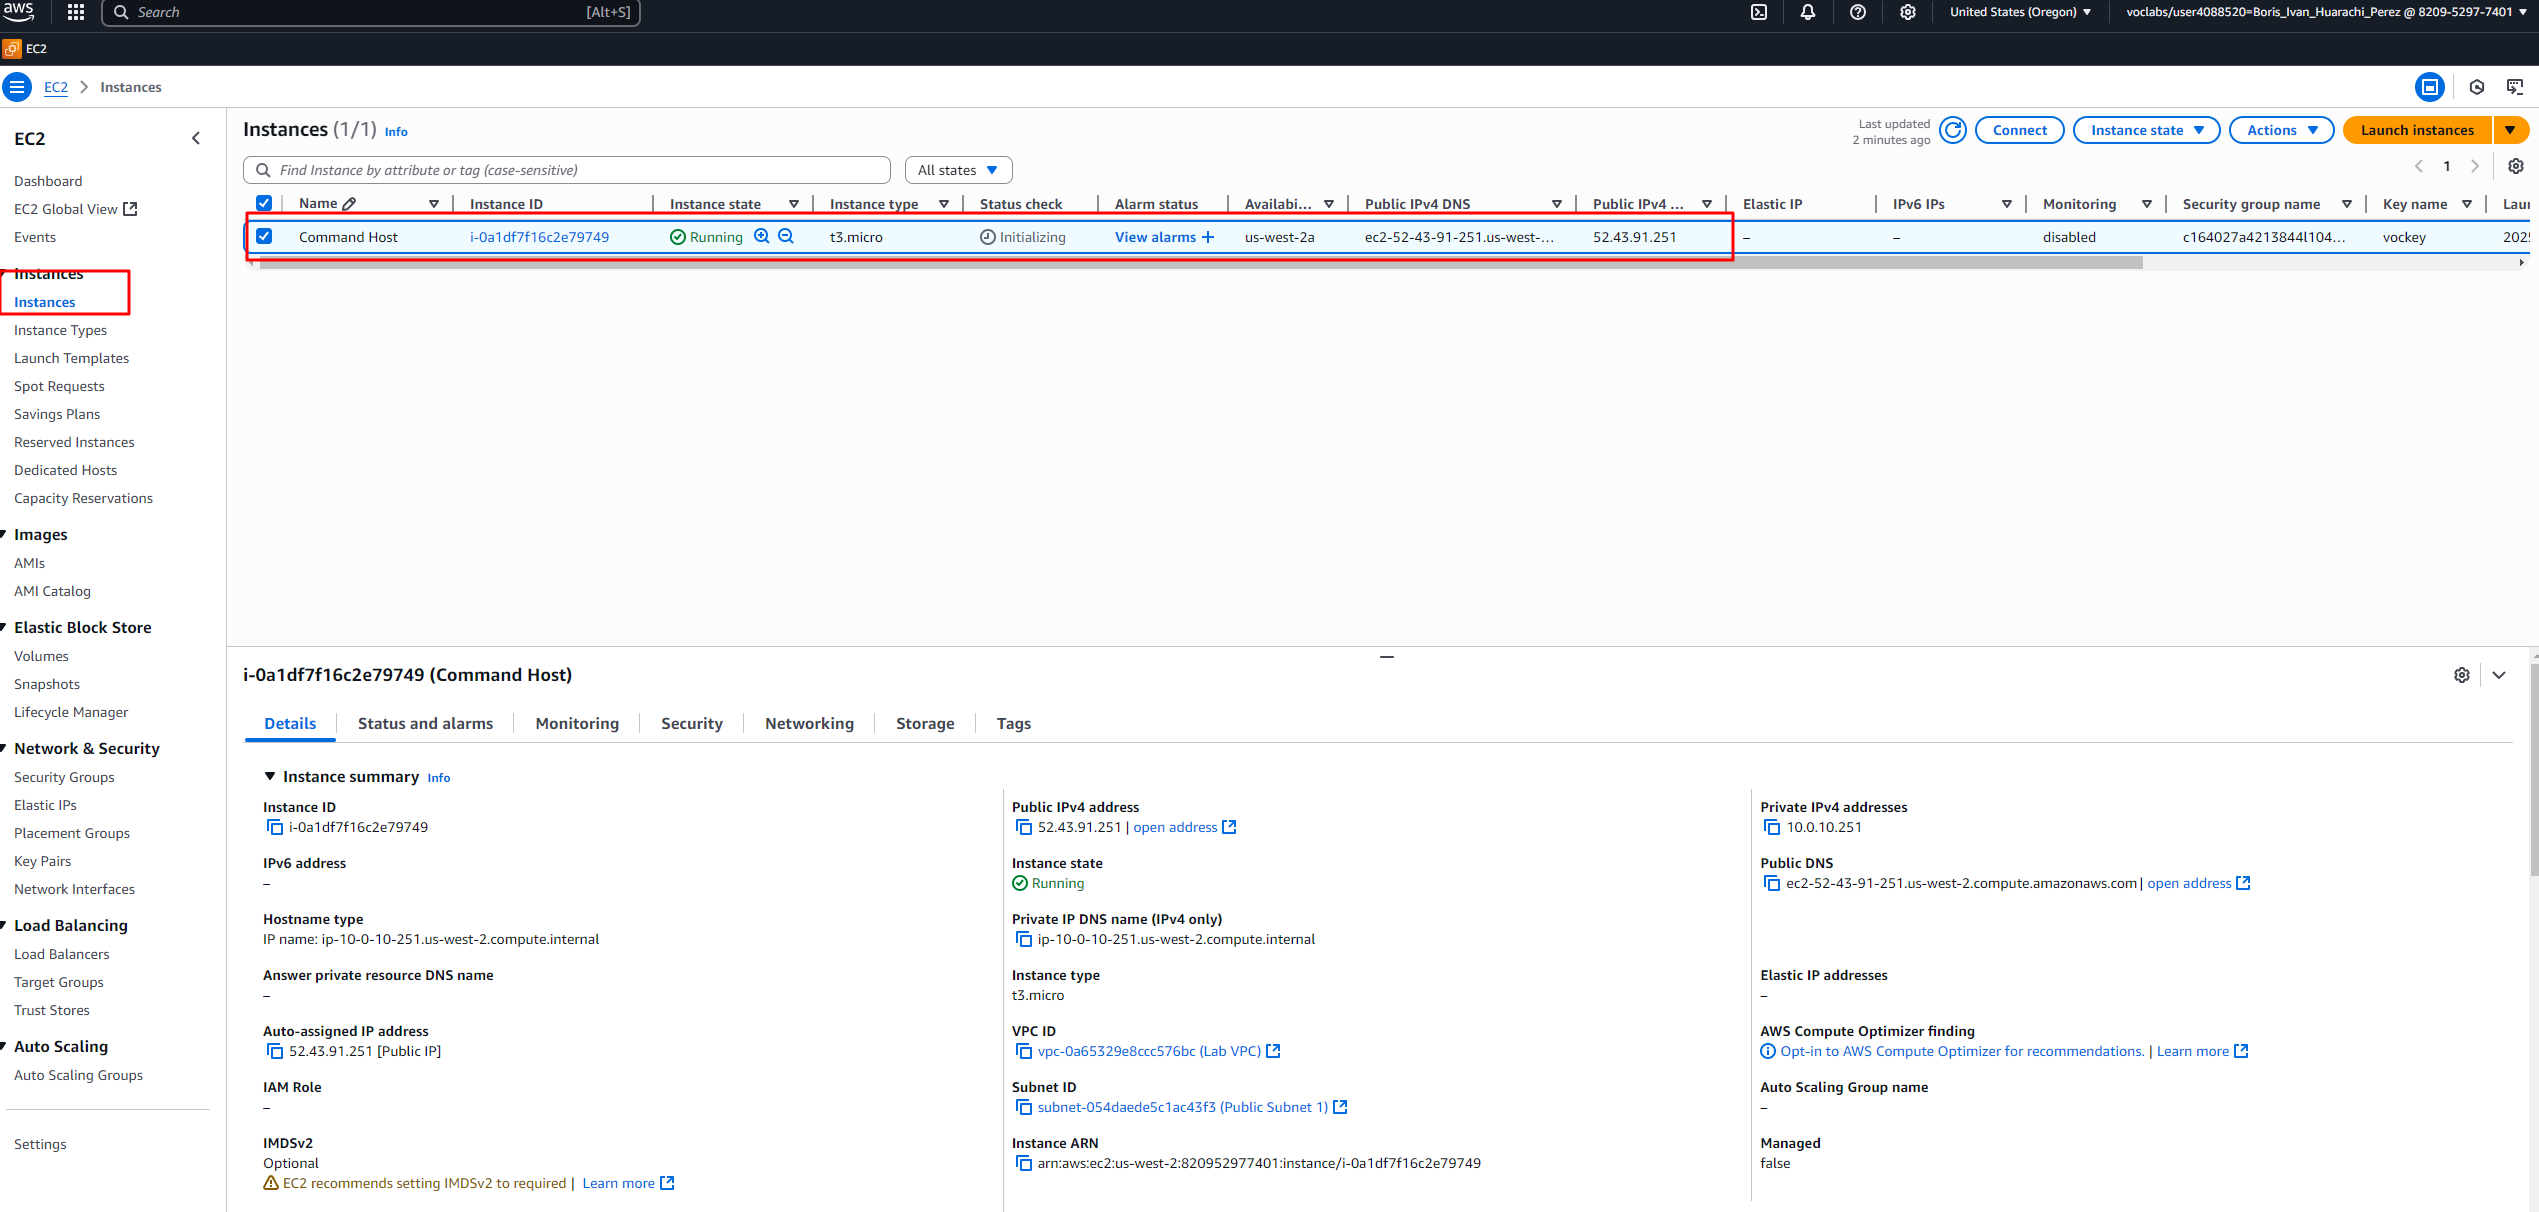Open the Actions dropdown
Screen dimensions: 2539x1212
click(2281, 130)
